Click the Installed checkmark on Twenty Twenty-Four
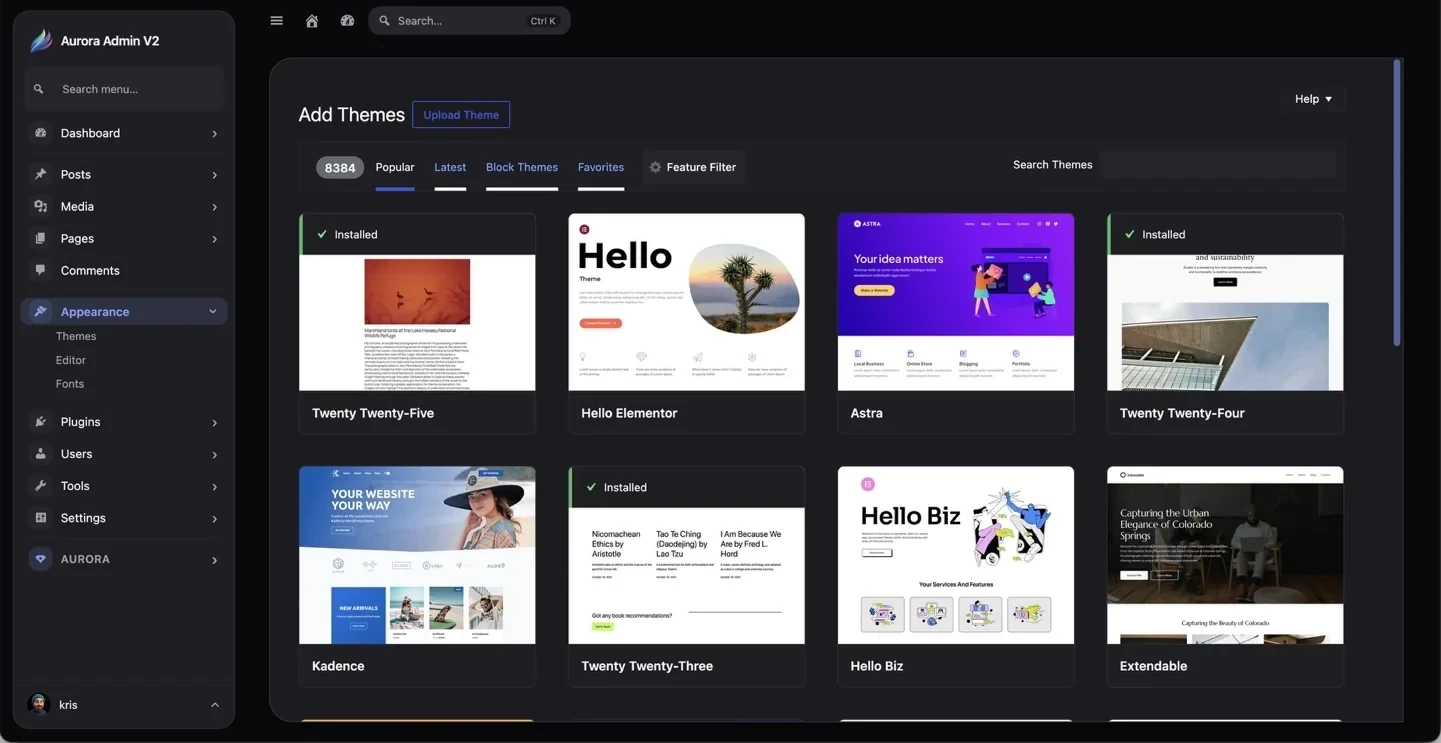The image size is (1441, 743). pos(1130,234)
